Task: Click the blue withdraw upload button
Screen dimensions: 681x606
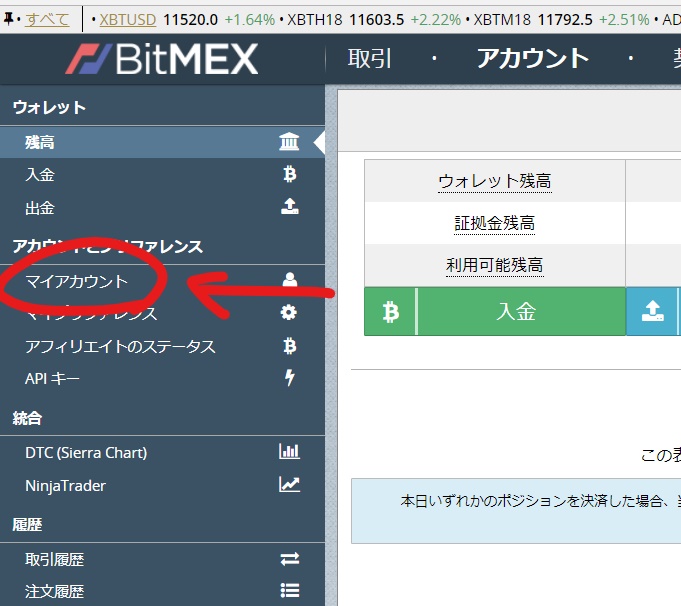Action: tap(653, 311)
